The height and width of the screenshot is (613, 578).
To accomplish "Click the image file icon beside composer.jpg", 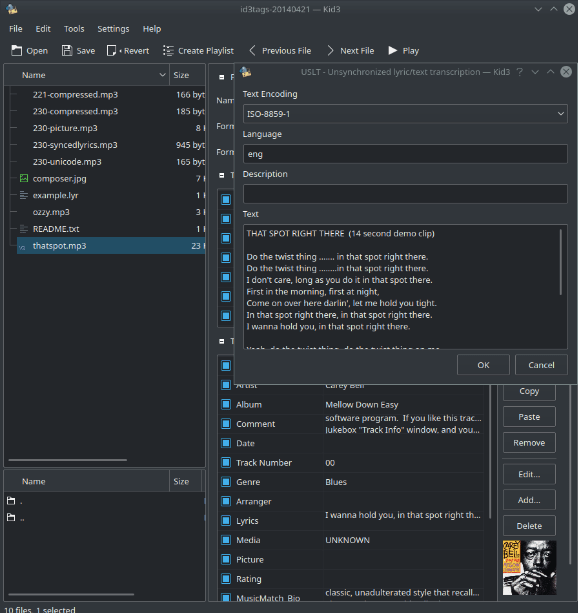I will 24,178.
